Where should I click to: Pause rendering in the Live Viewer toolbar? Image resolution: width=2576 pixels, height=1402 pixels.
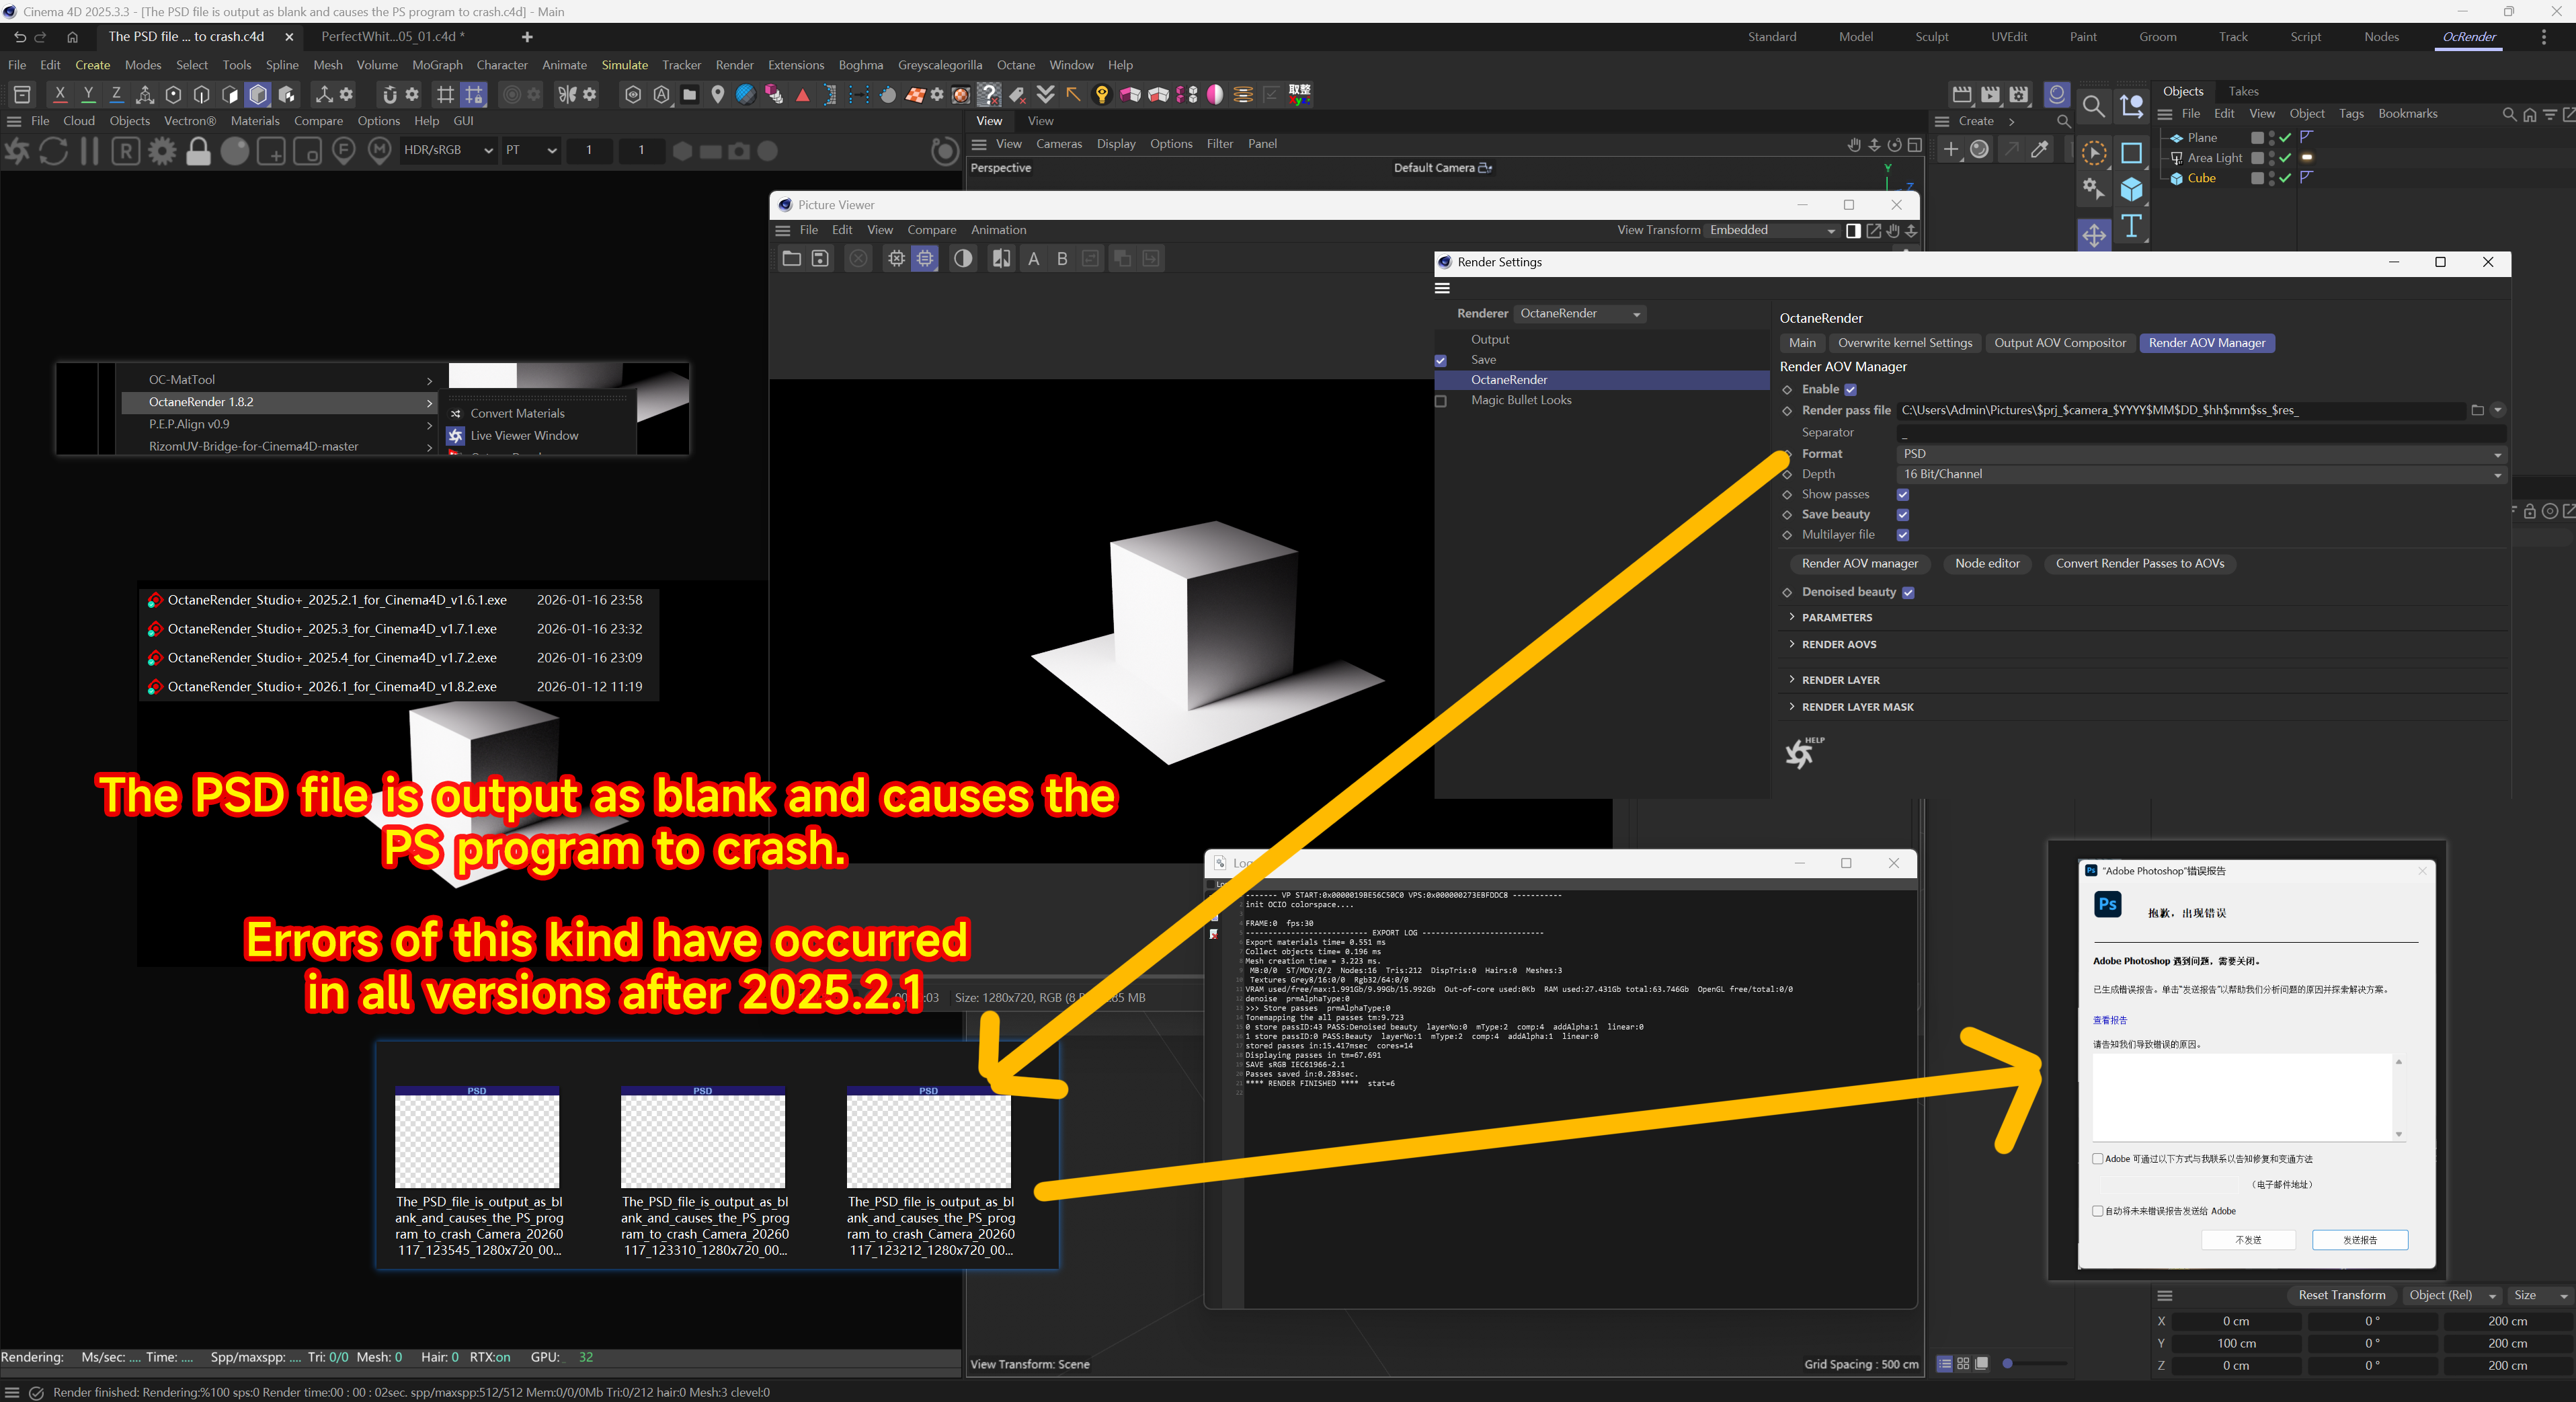89,151
